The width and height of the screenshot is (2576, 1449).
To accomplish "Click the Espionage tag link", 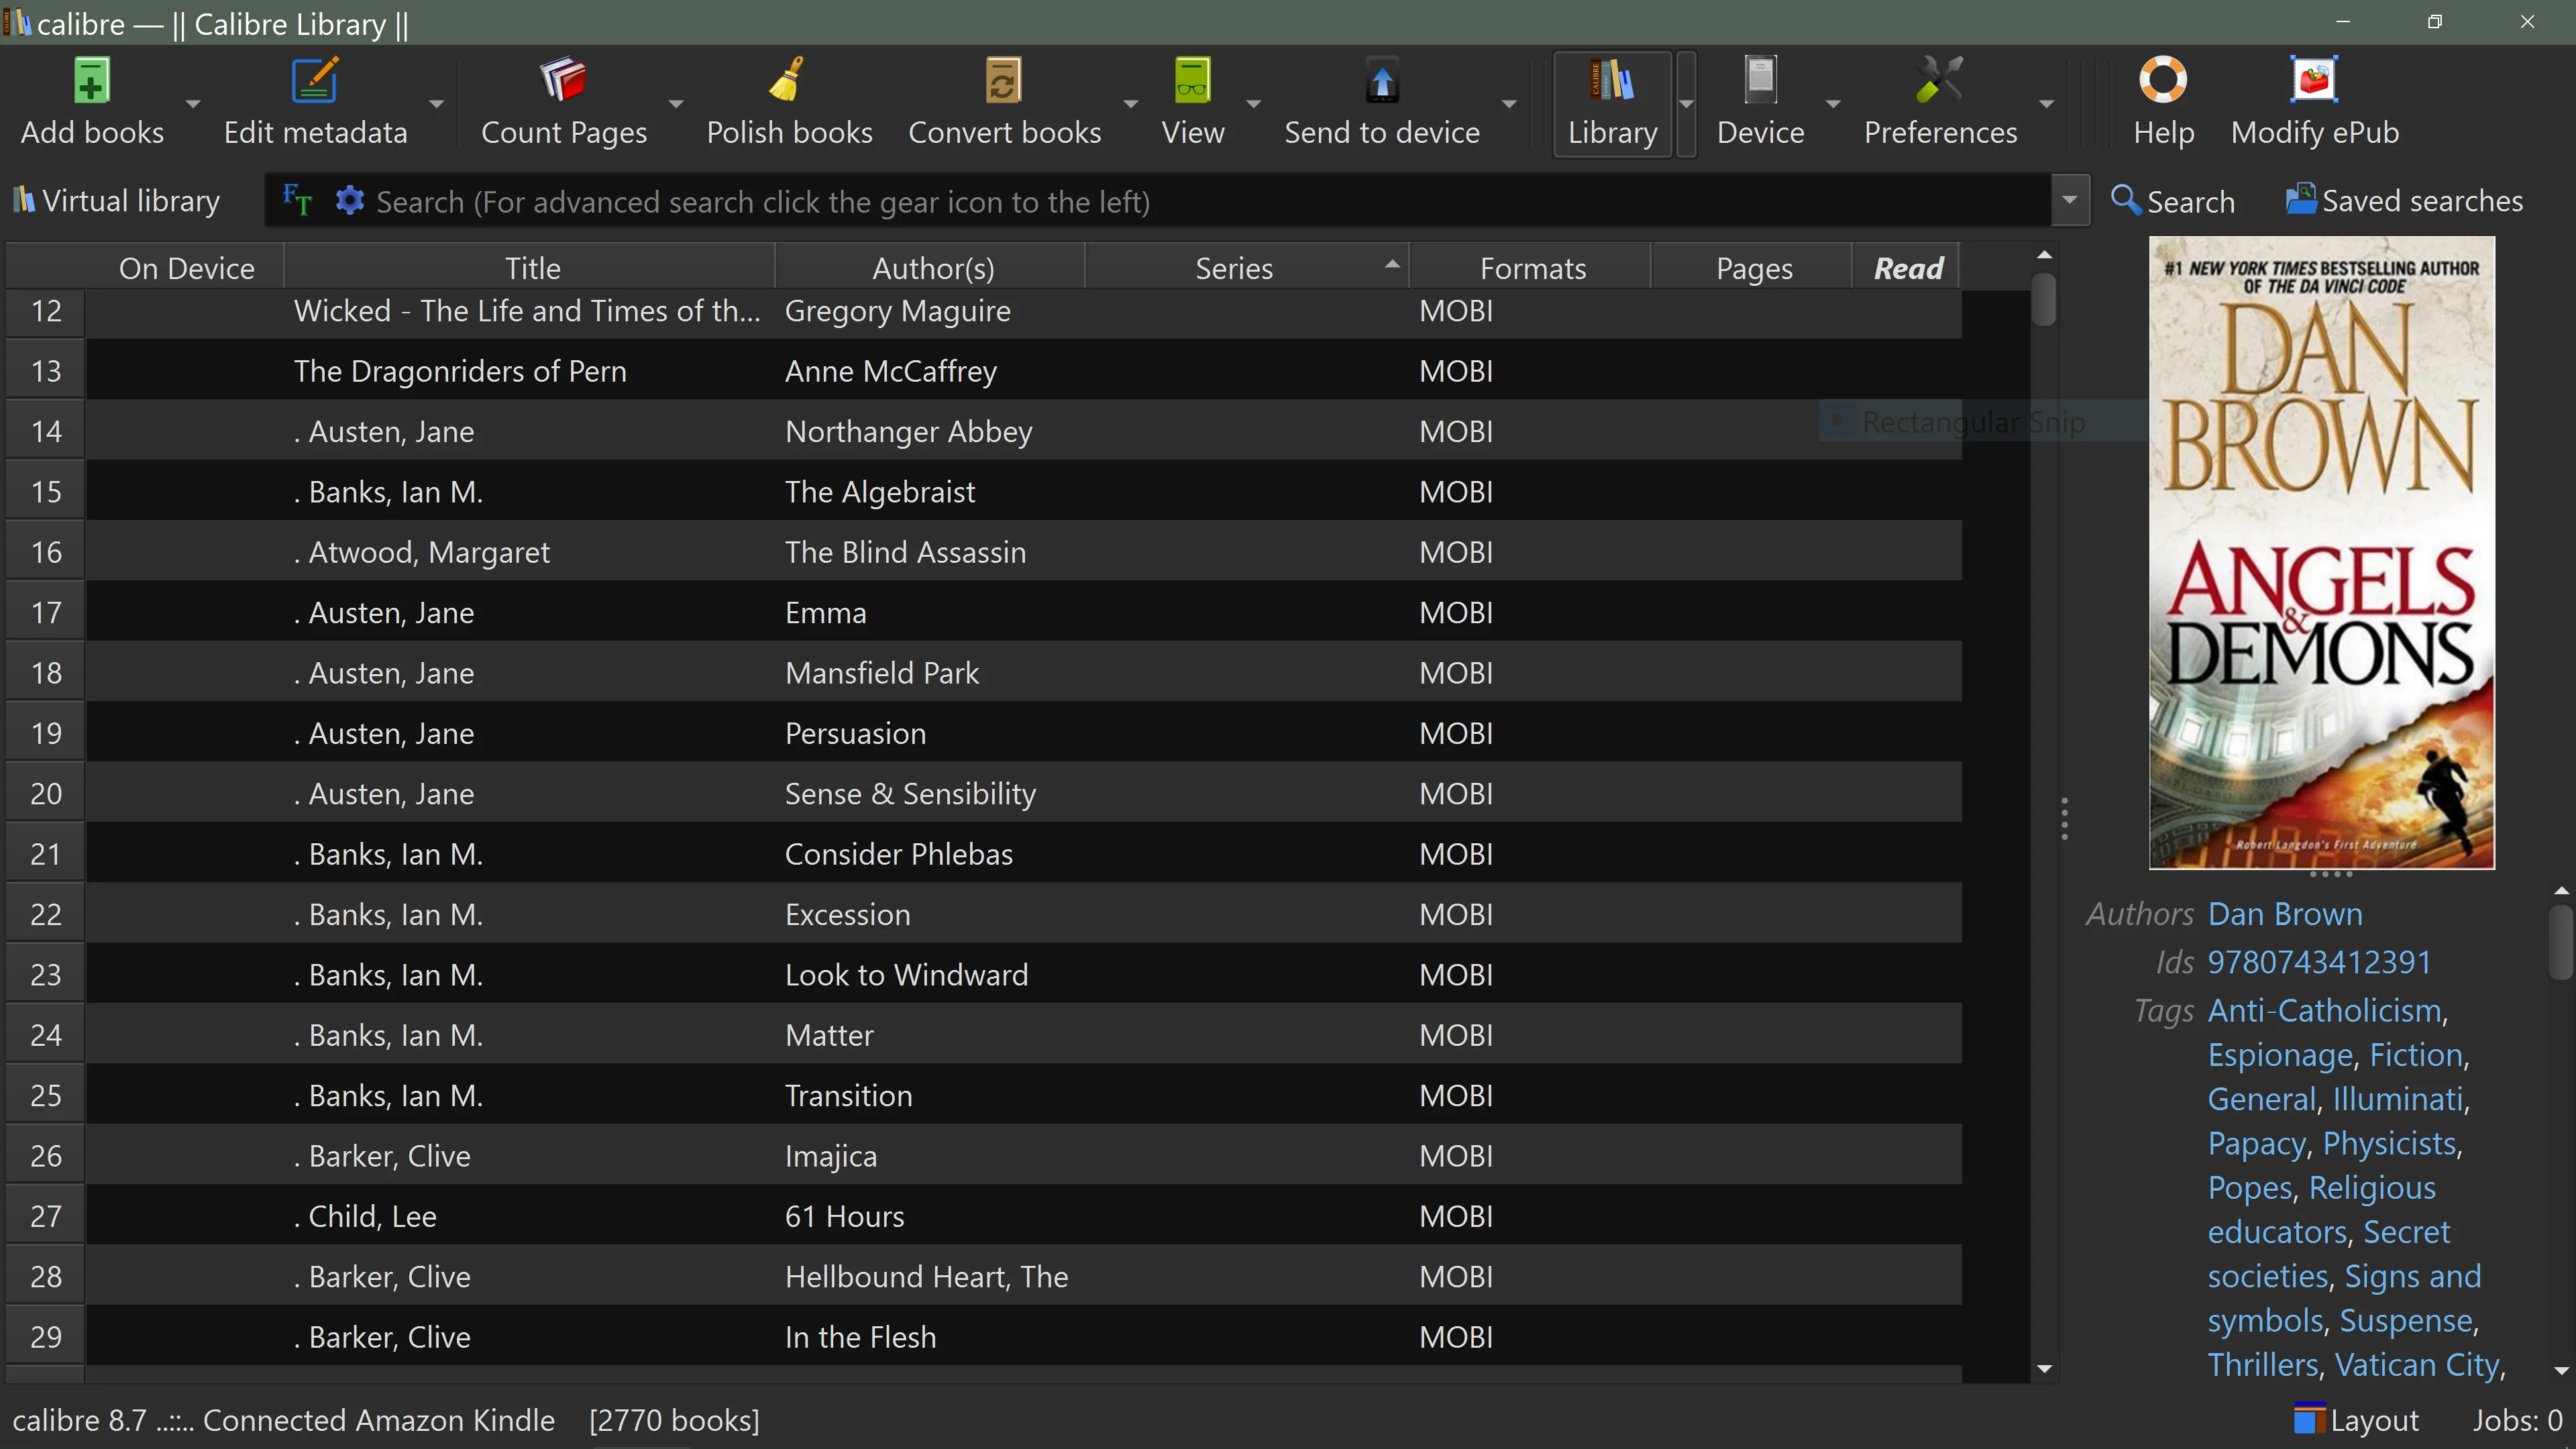I will point(2281,1055).
